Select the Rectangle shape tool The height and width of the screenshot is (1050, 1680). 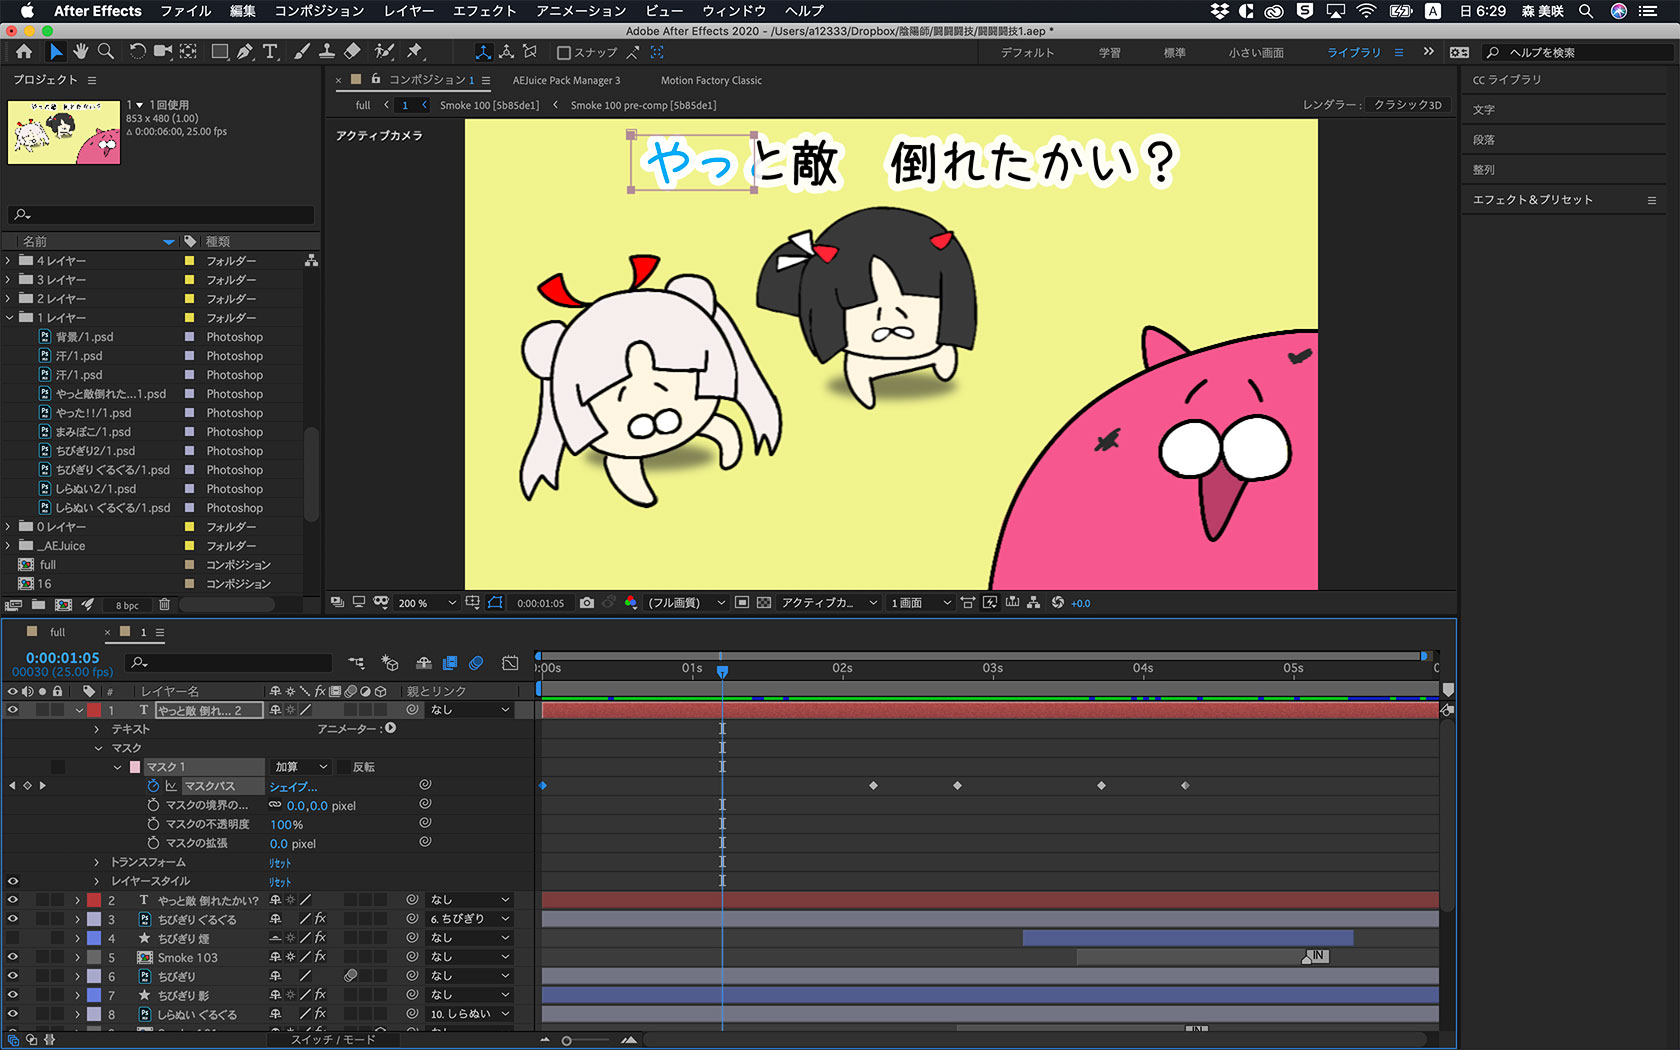219,52
